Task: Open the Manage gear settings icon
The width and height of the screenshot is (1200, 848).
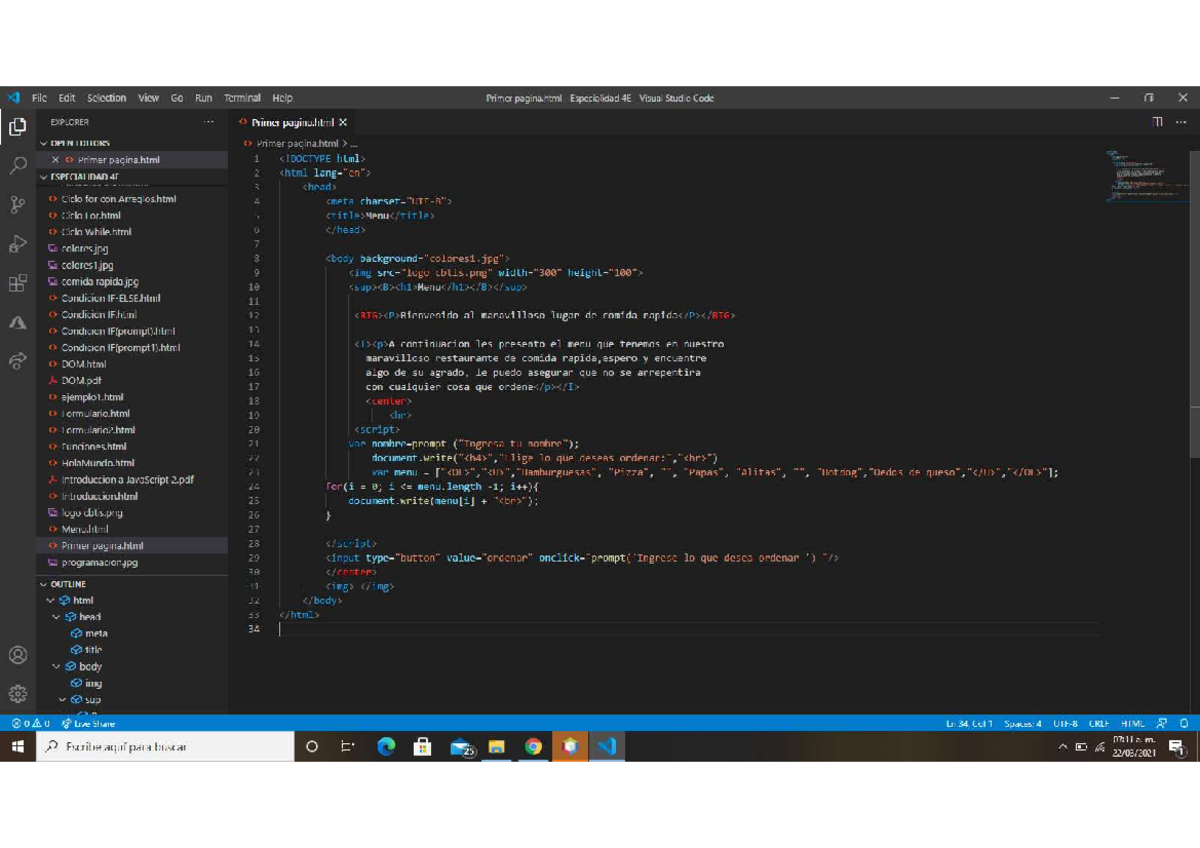Action: pos(17,694)
